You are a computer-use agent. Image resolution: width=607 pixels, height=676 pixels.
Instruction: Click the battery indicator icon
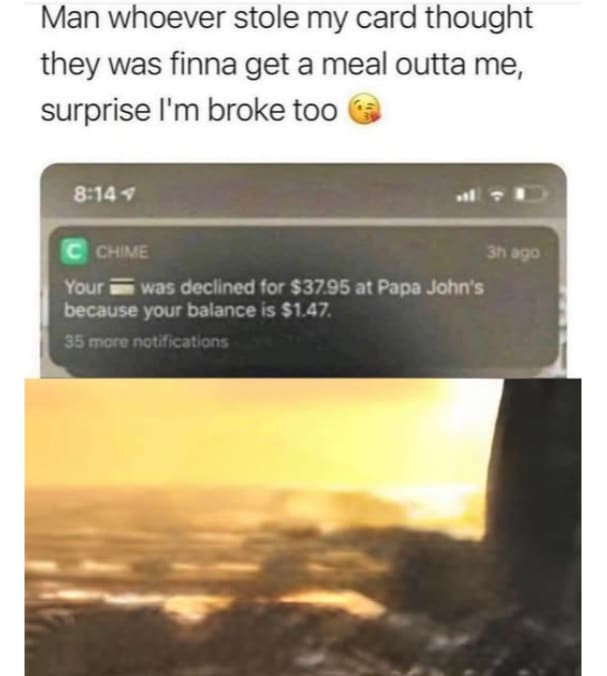click(x=531, y=195)
